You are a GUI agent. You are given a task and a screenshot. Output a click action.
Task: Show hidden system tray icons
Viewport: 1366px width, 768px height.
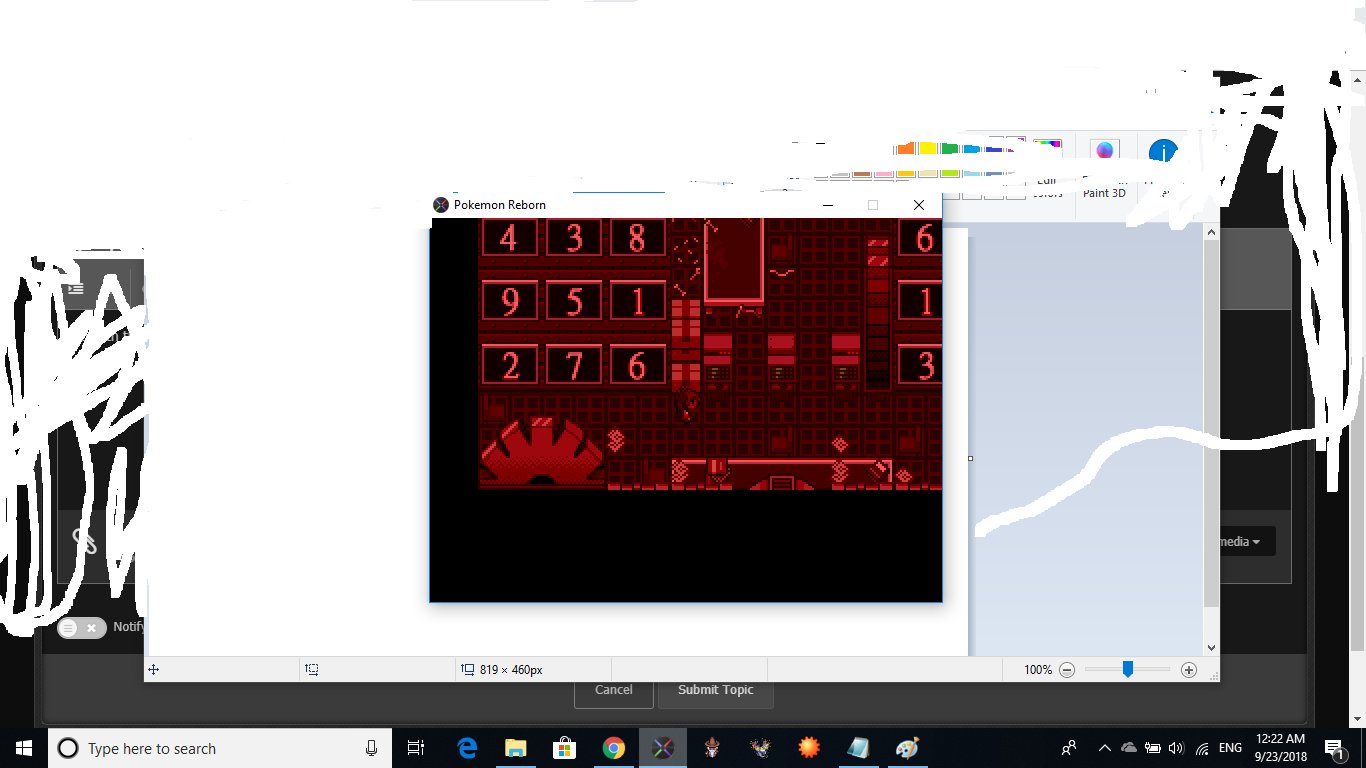(x=1104, y=748)
